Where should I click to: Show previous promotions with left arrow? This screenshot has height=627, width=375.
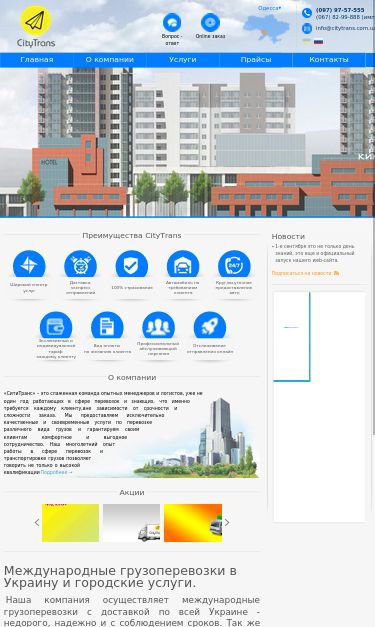click(x=37, y=523)
